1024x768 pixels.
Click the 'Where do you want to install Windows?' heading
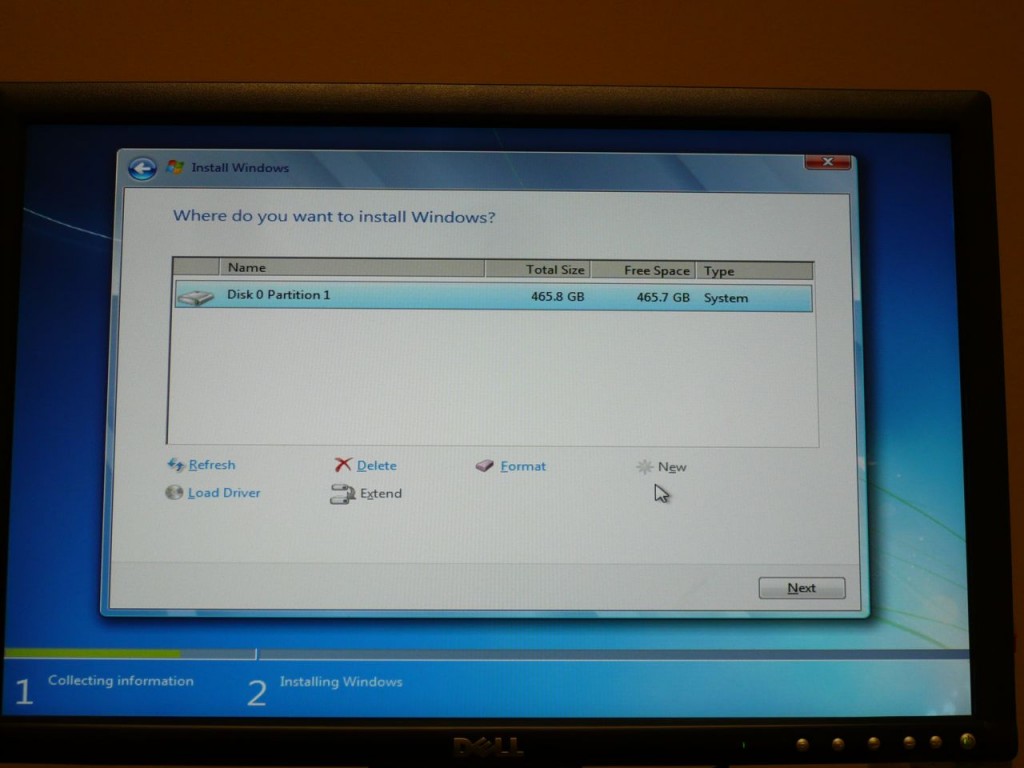coord(334,216)
